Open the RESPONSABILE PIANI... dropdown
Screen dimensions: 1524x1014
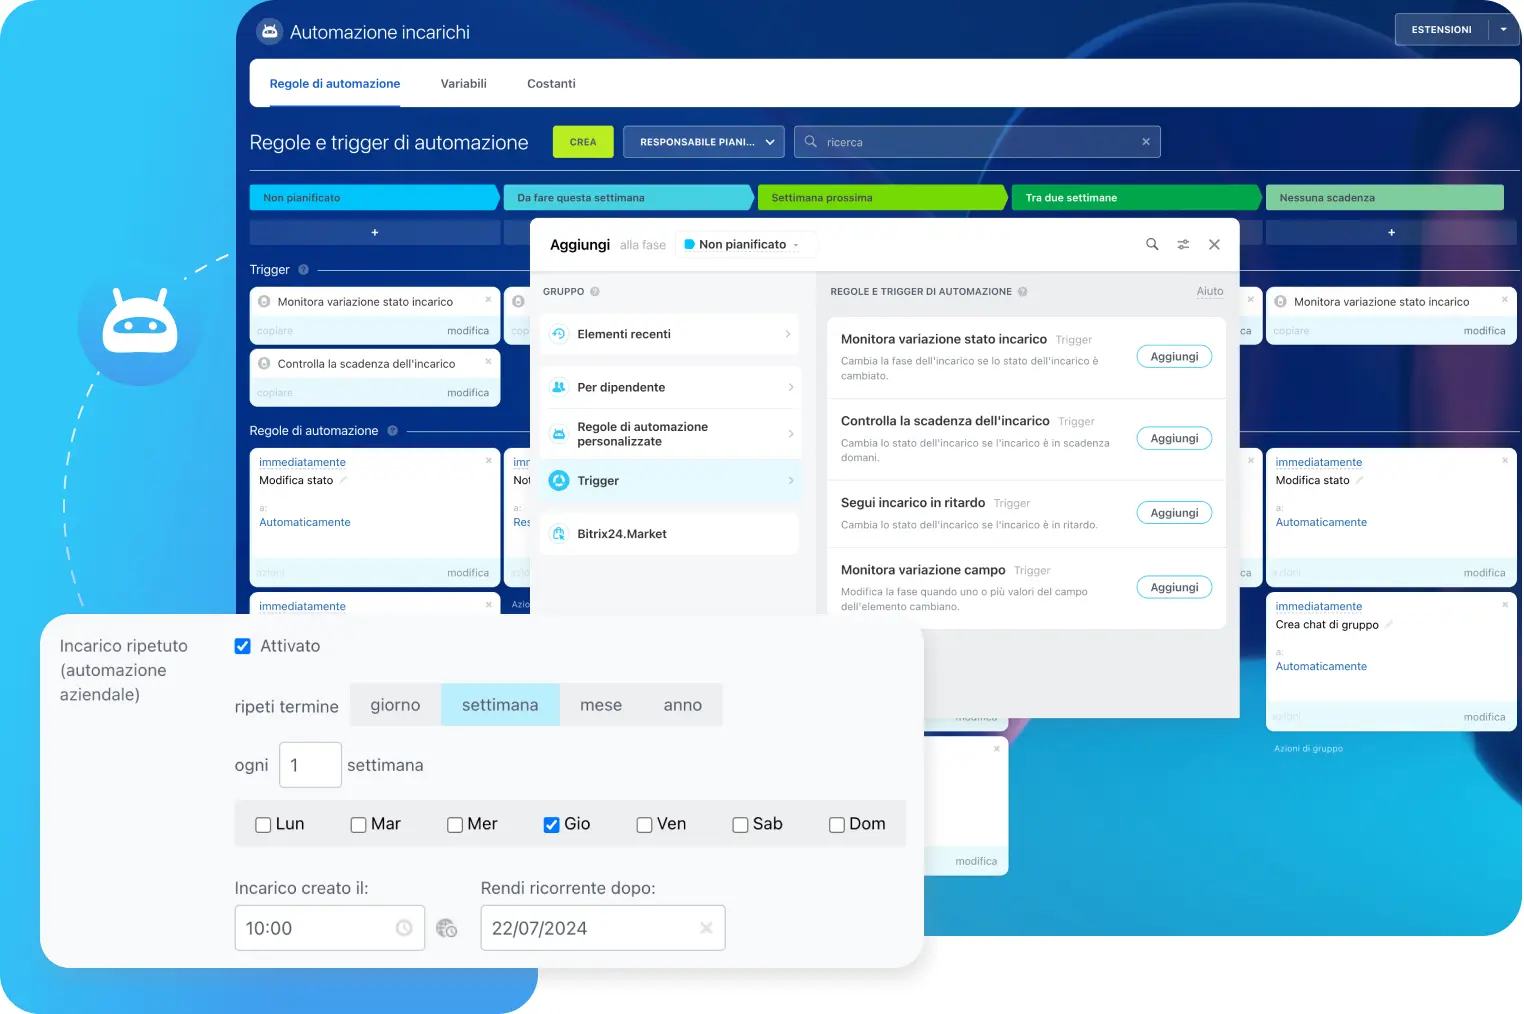point(704,142)
